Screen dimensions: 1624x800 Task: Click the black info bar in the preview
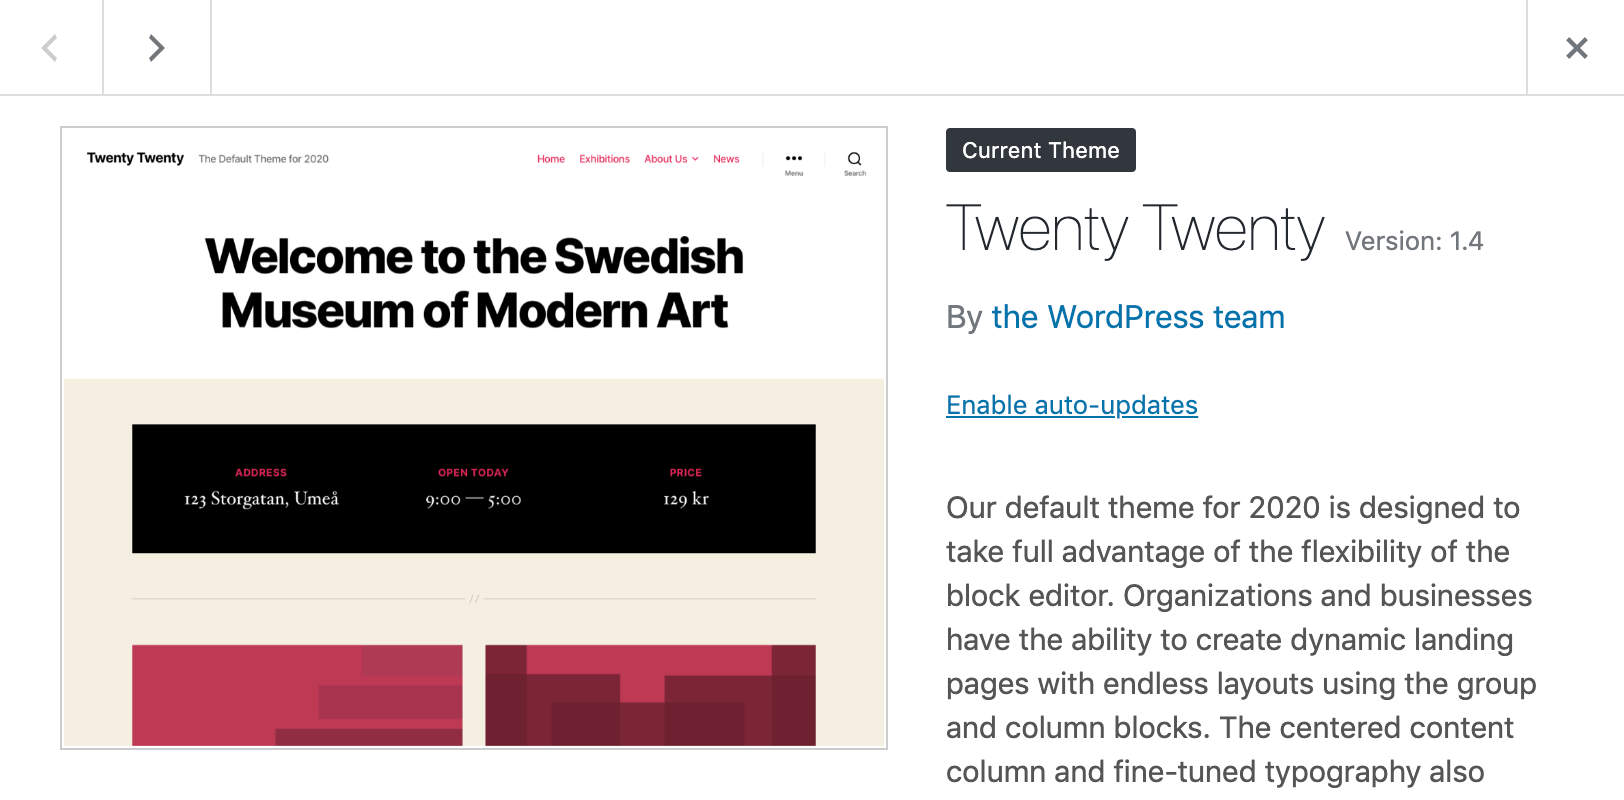(472, 489)
